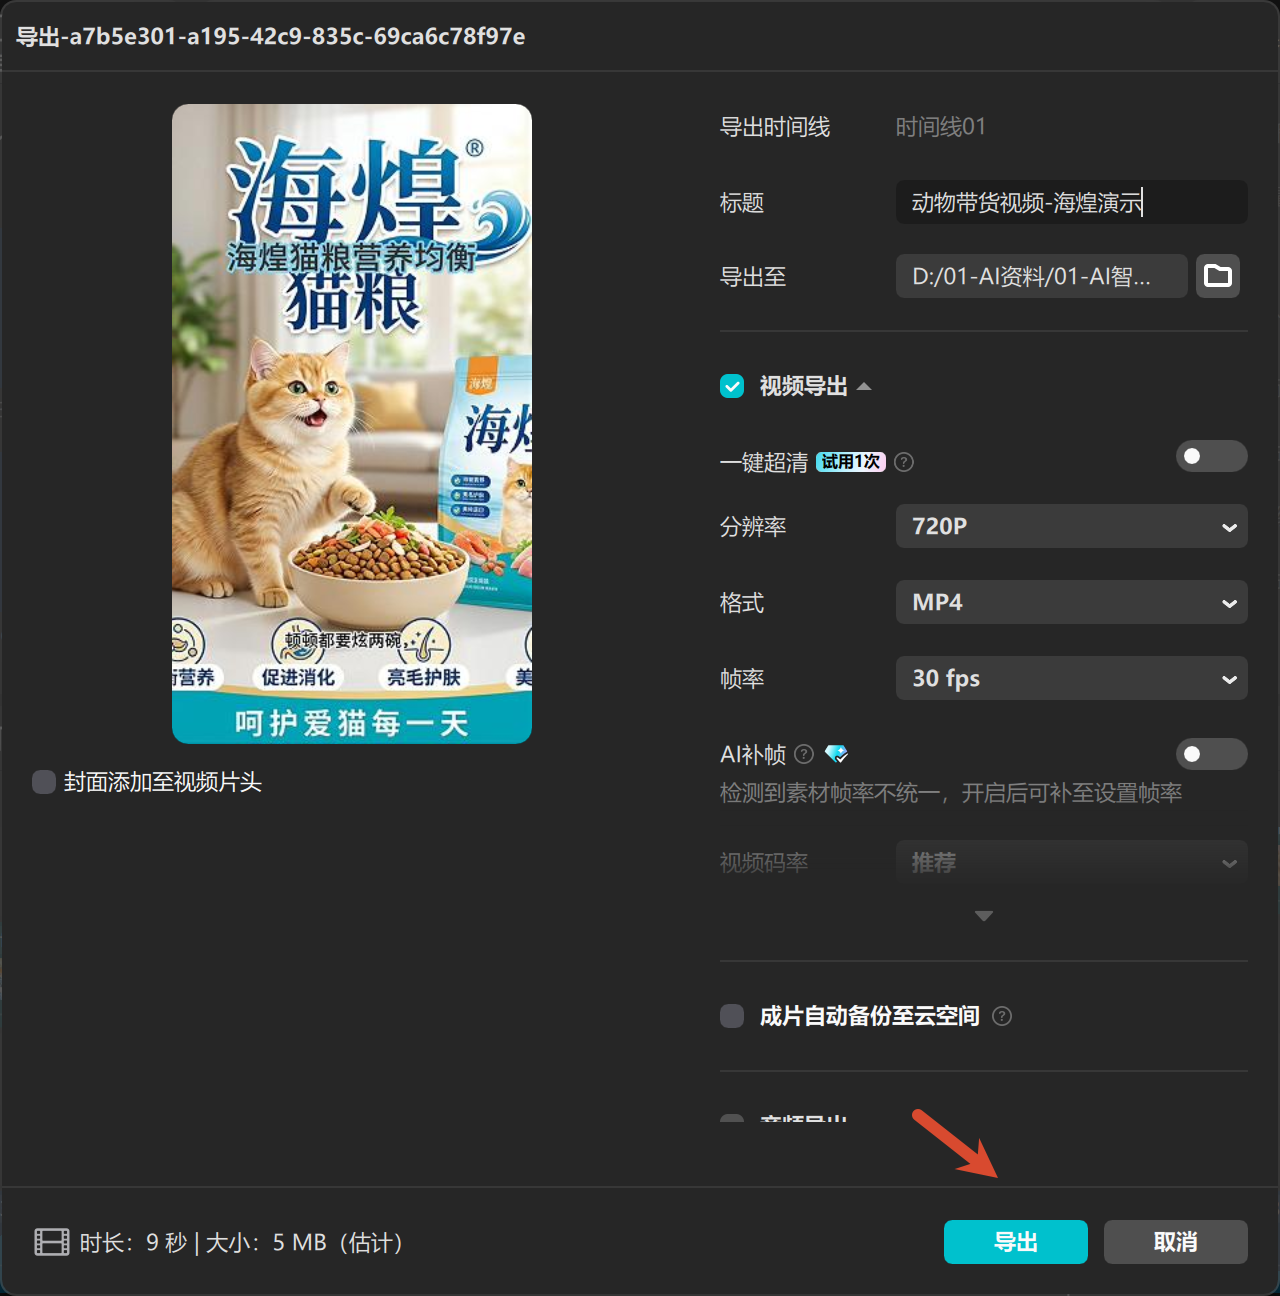
Task: Click help icon next to AI补帧
Action: [x=804, y=754]
